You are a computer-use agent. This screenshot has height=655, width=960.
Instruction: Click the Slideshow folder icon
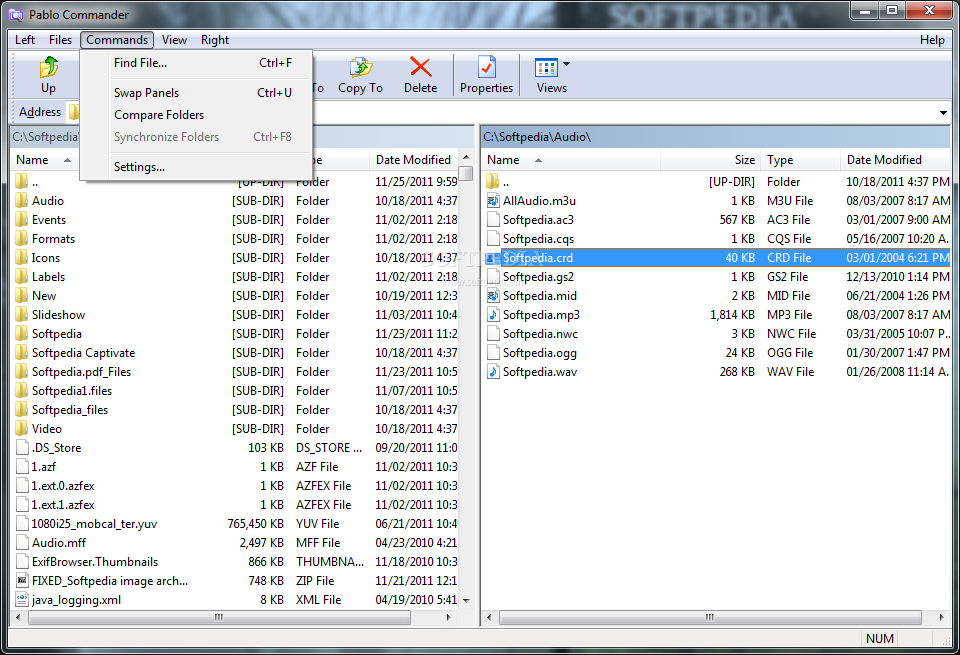21,315
